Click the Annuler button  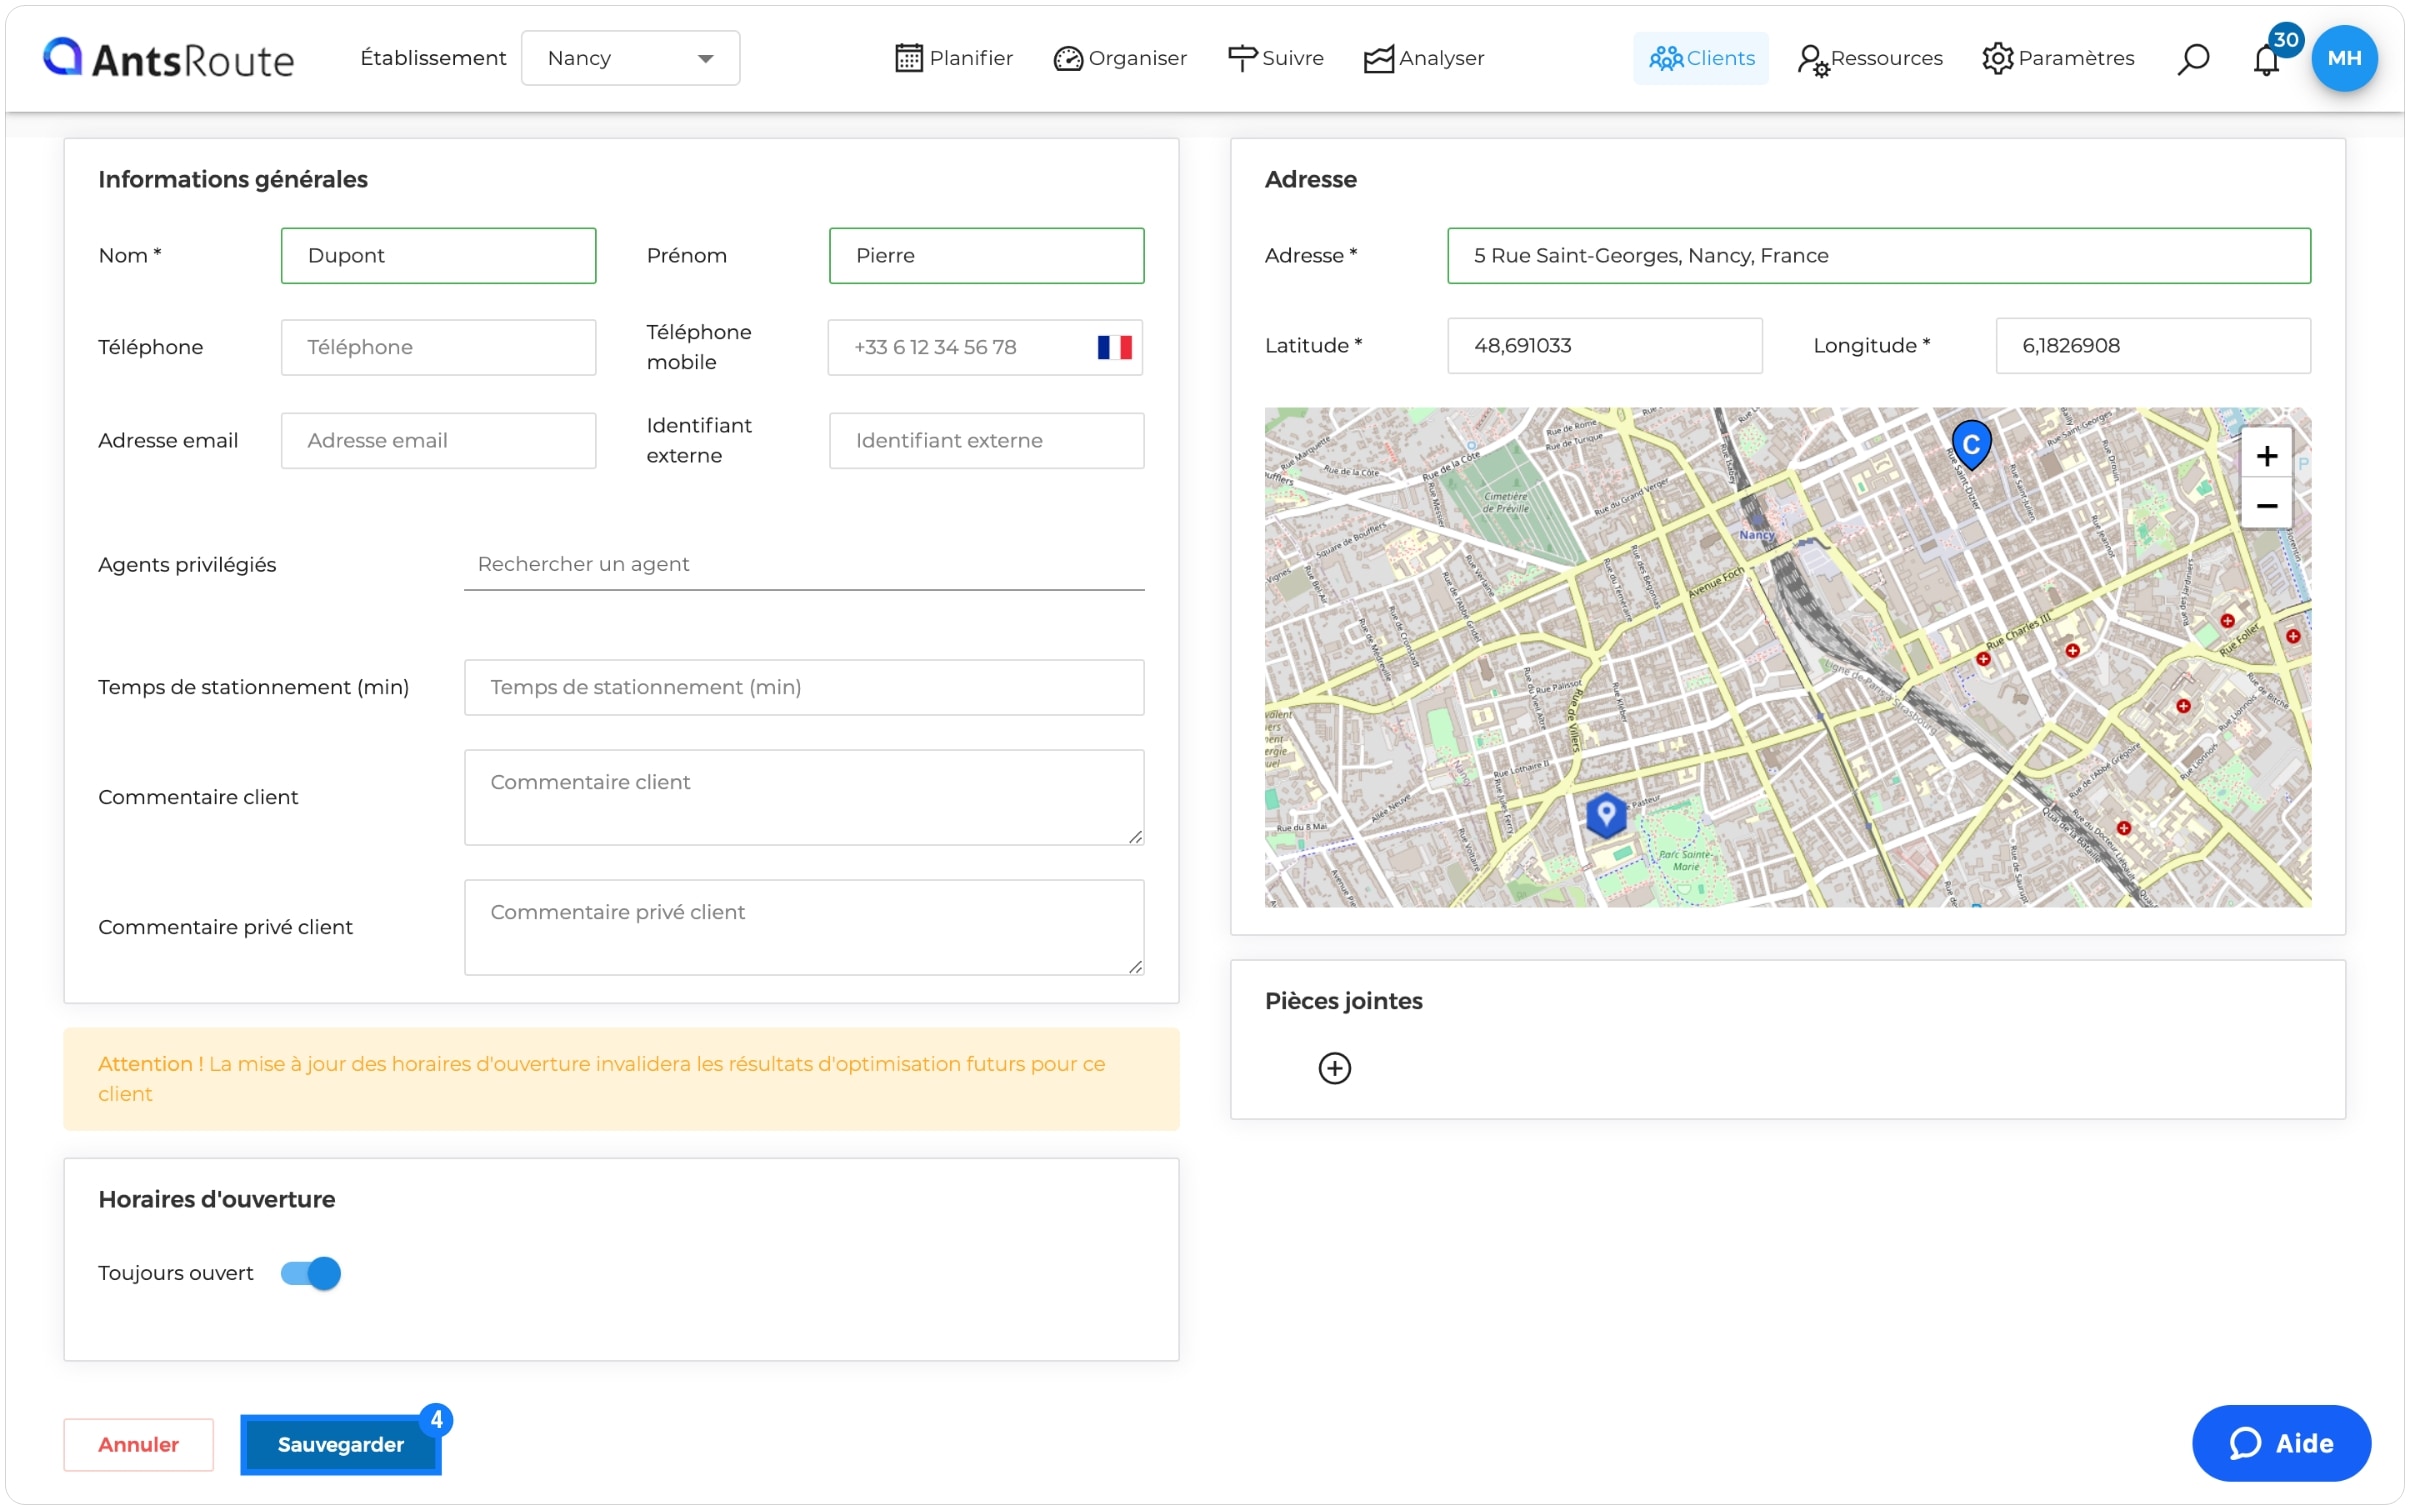[138, 1444]
